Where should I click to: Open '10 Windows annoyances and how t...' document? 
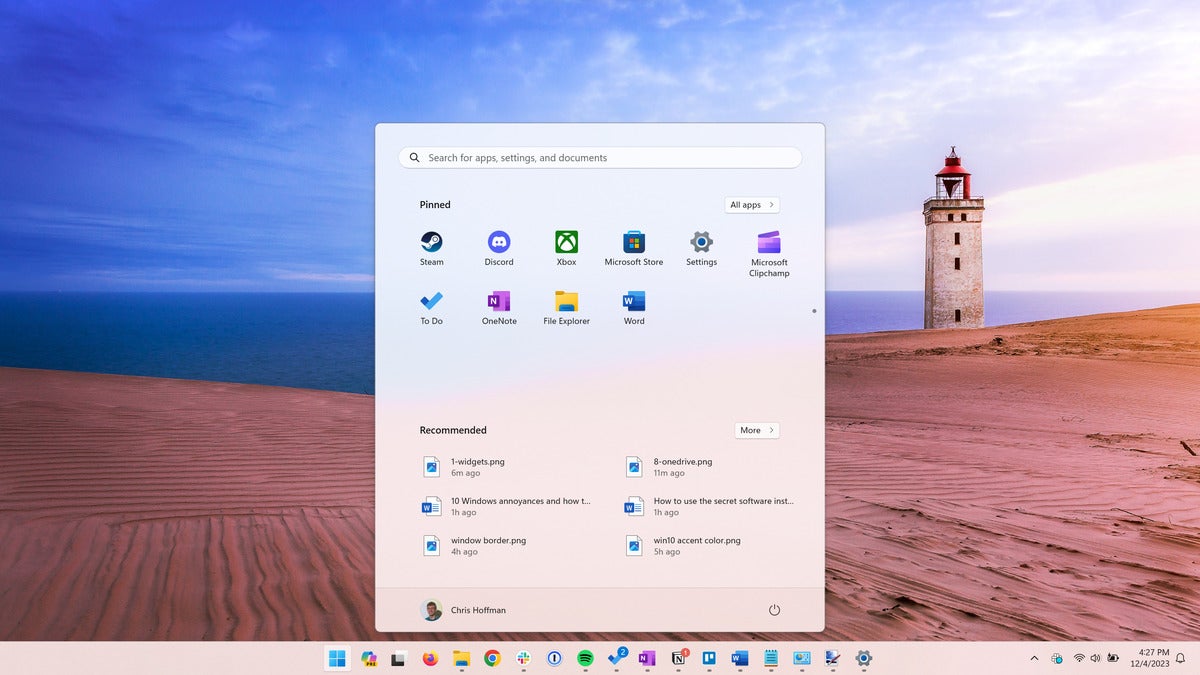(x=507, y=506)
